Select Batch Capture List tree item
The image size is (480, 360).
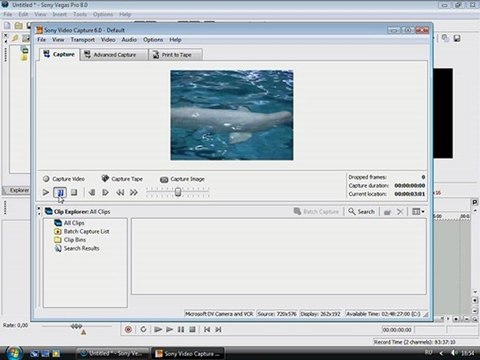click(82, 231)
